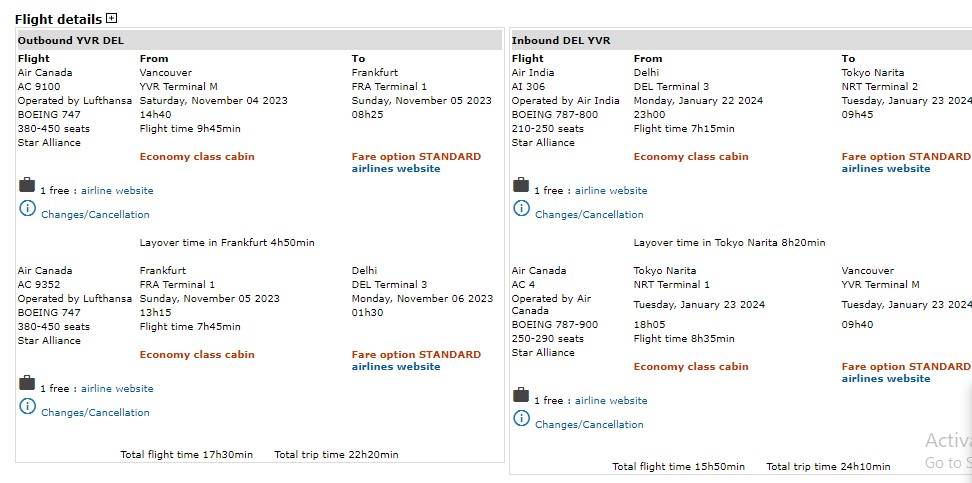Screen dimensions: 972x483
Task: Click info icon beside AI 306 Changes/Cancellation
Action: tap(521, 209)
